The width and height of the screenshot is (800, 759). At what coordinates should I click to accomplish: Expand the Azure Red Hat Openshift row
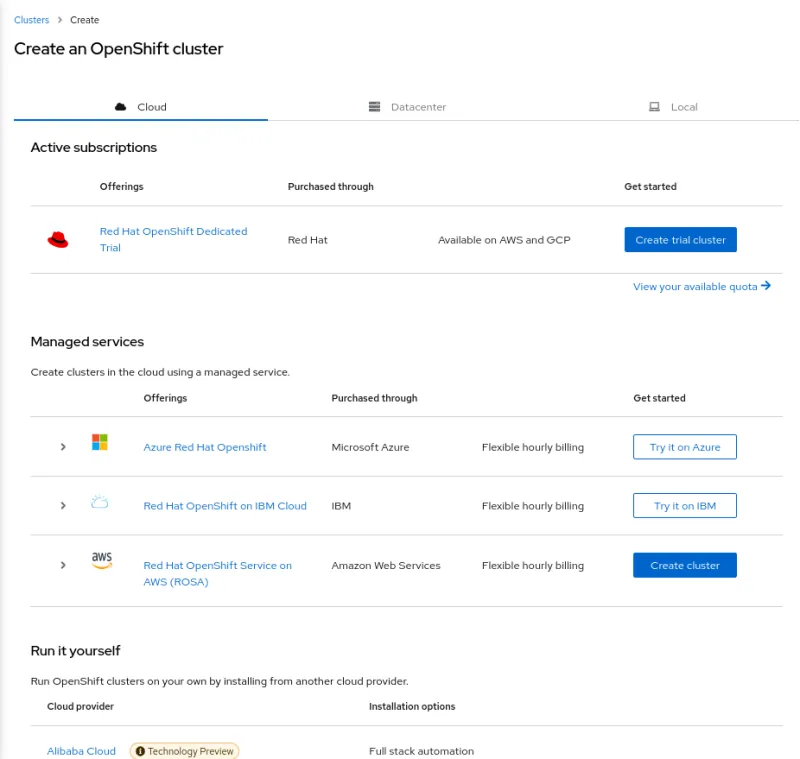63,447
